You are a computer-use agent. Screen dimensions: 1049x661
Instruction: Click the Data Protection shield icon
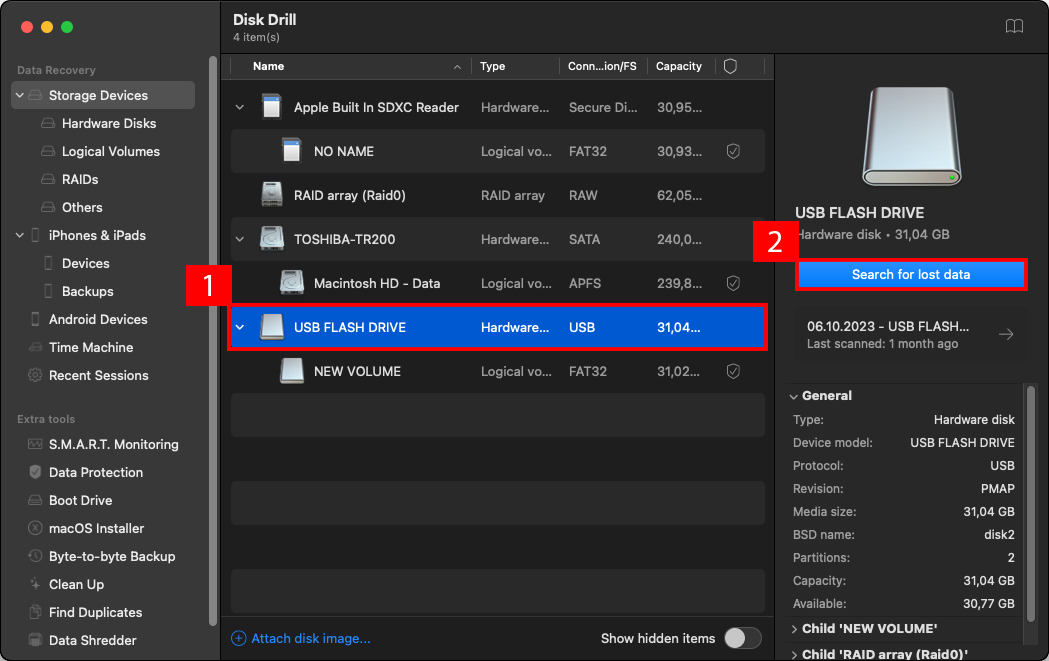coord(35,472)
